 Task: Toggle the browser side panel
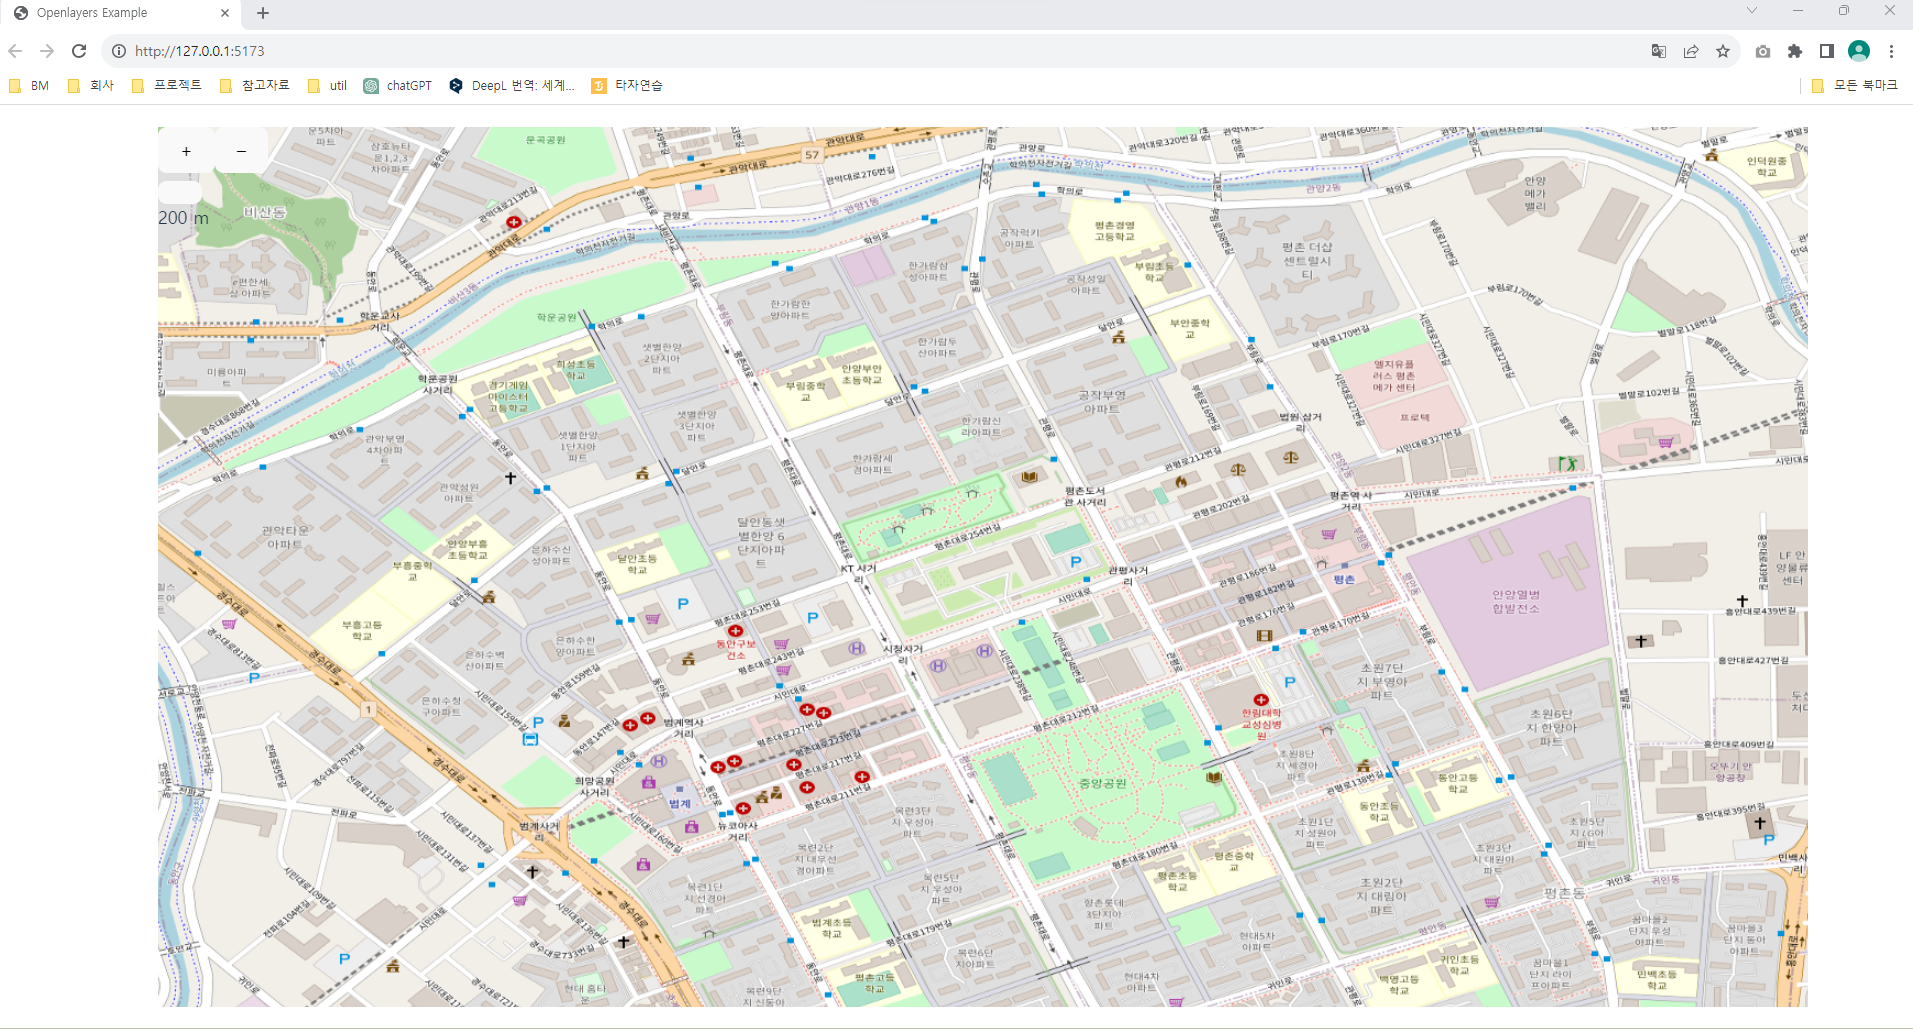click(1827, 51)
